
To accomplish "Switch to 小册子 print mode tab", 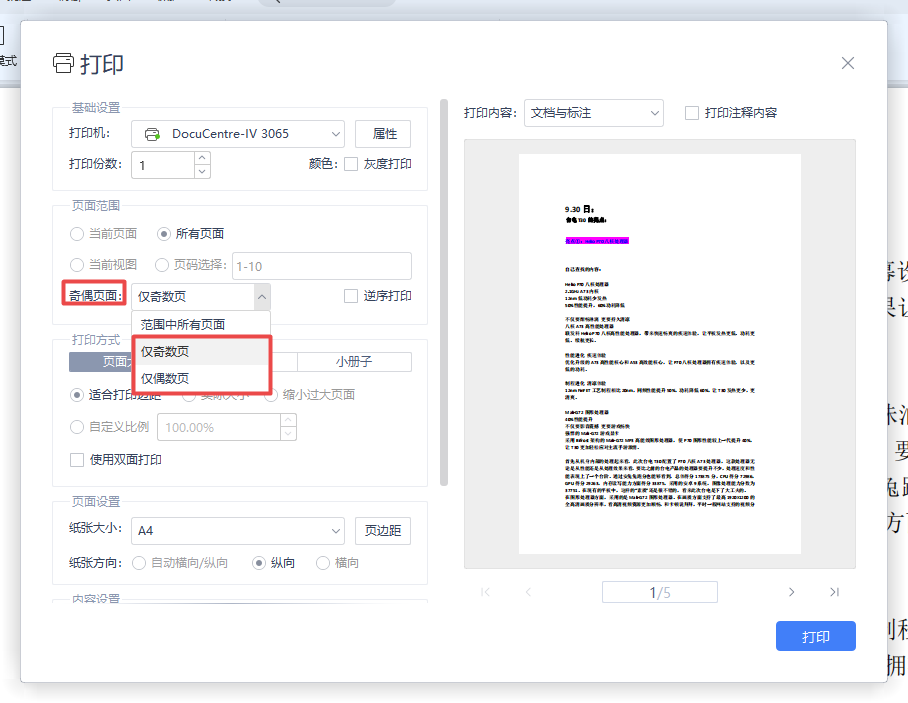I will [354, 362].
